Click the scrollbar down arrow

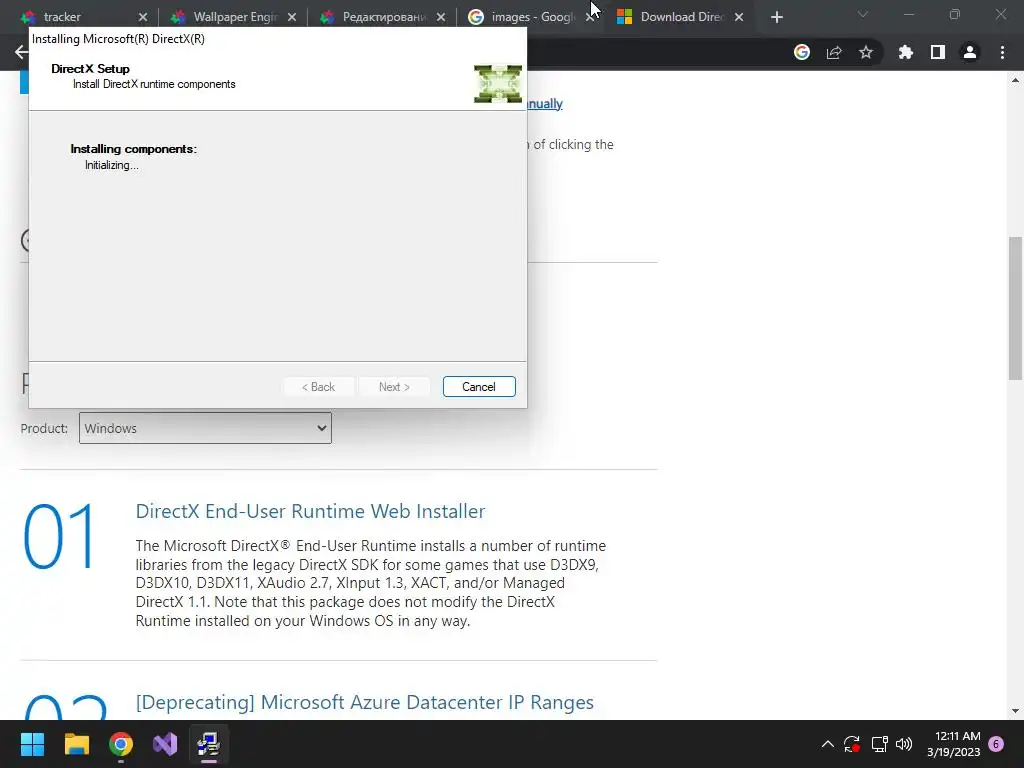point(1015,711)
